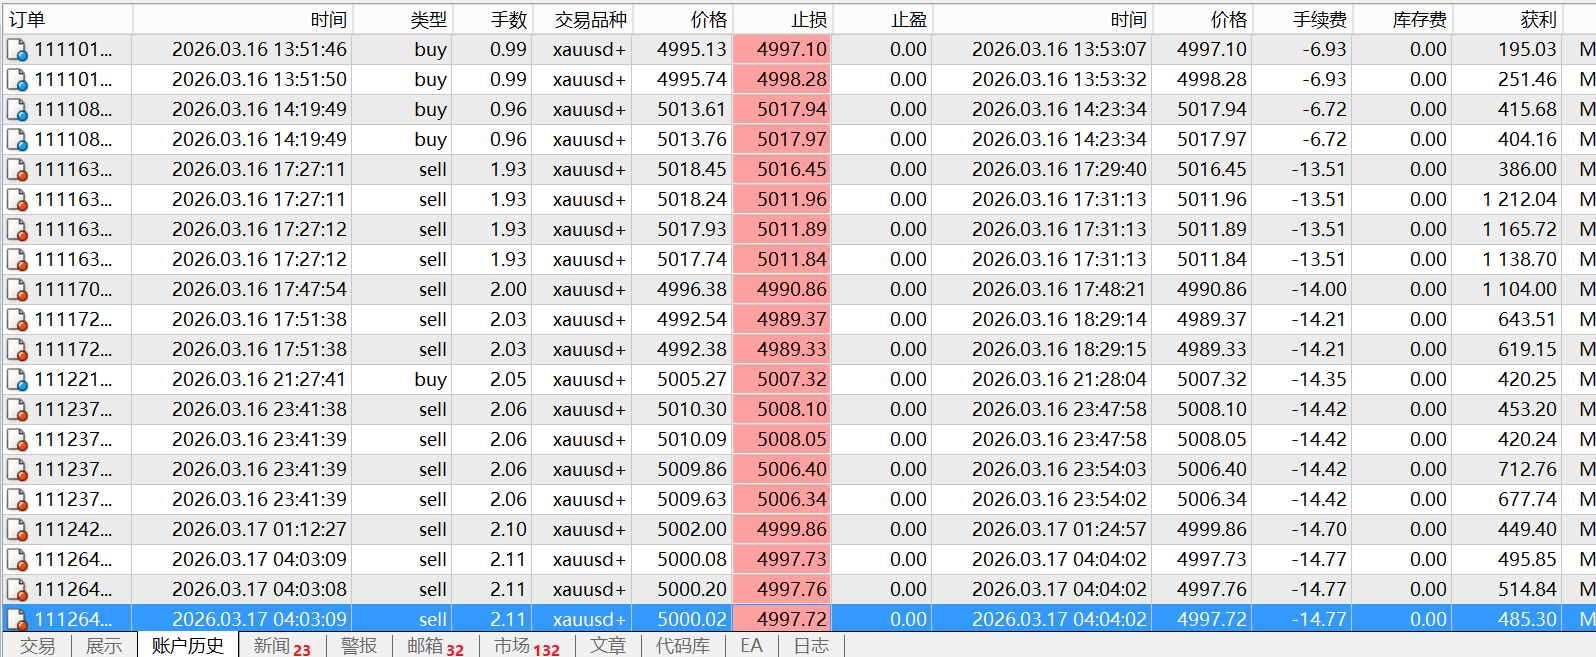Screen dimensions: 1596x657
Task: Click the stop-loss cell 4998.28
Action: [782, 79]
